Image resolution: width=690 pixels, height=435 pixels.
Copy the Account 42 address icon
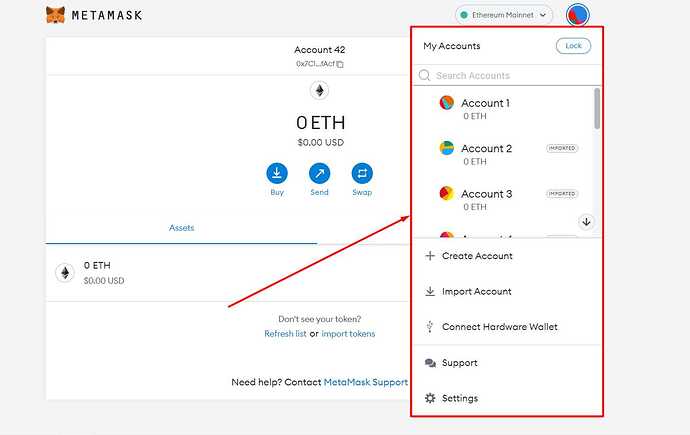click(x=340, y=64)
